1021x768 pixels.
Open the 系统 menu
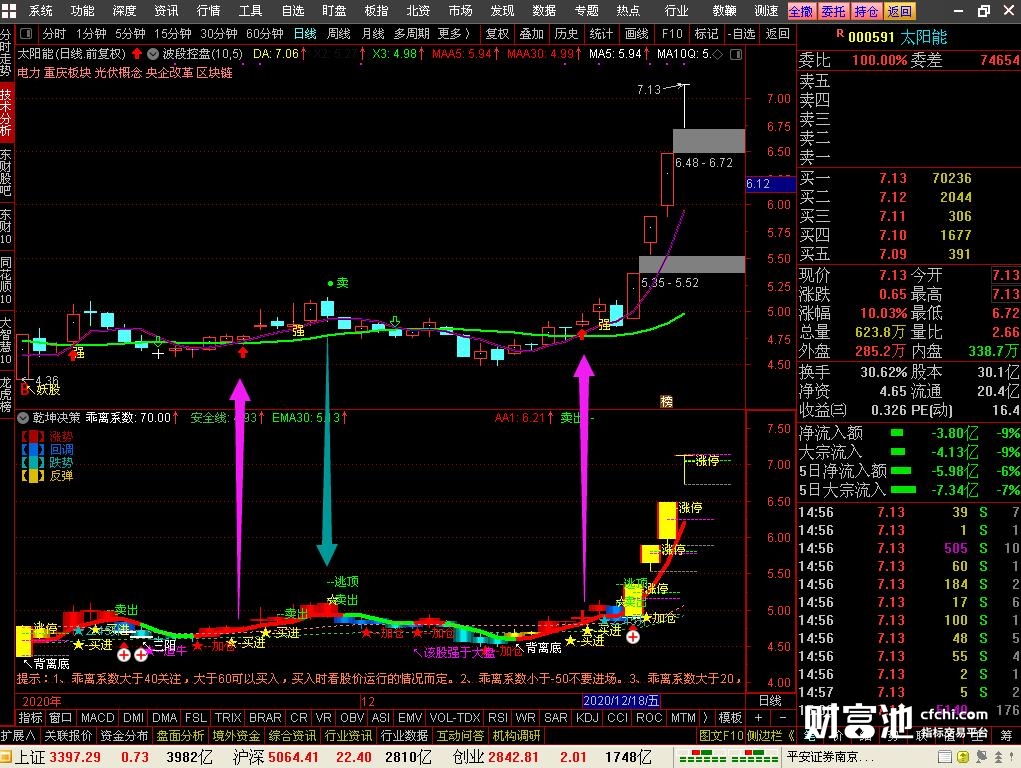pyautogui.click(x=40, y=10)
